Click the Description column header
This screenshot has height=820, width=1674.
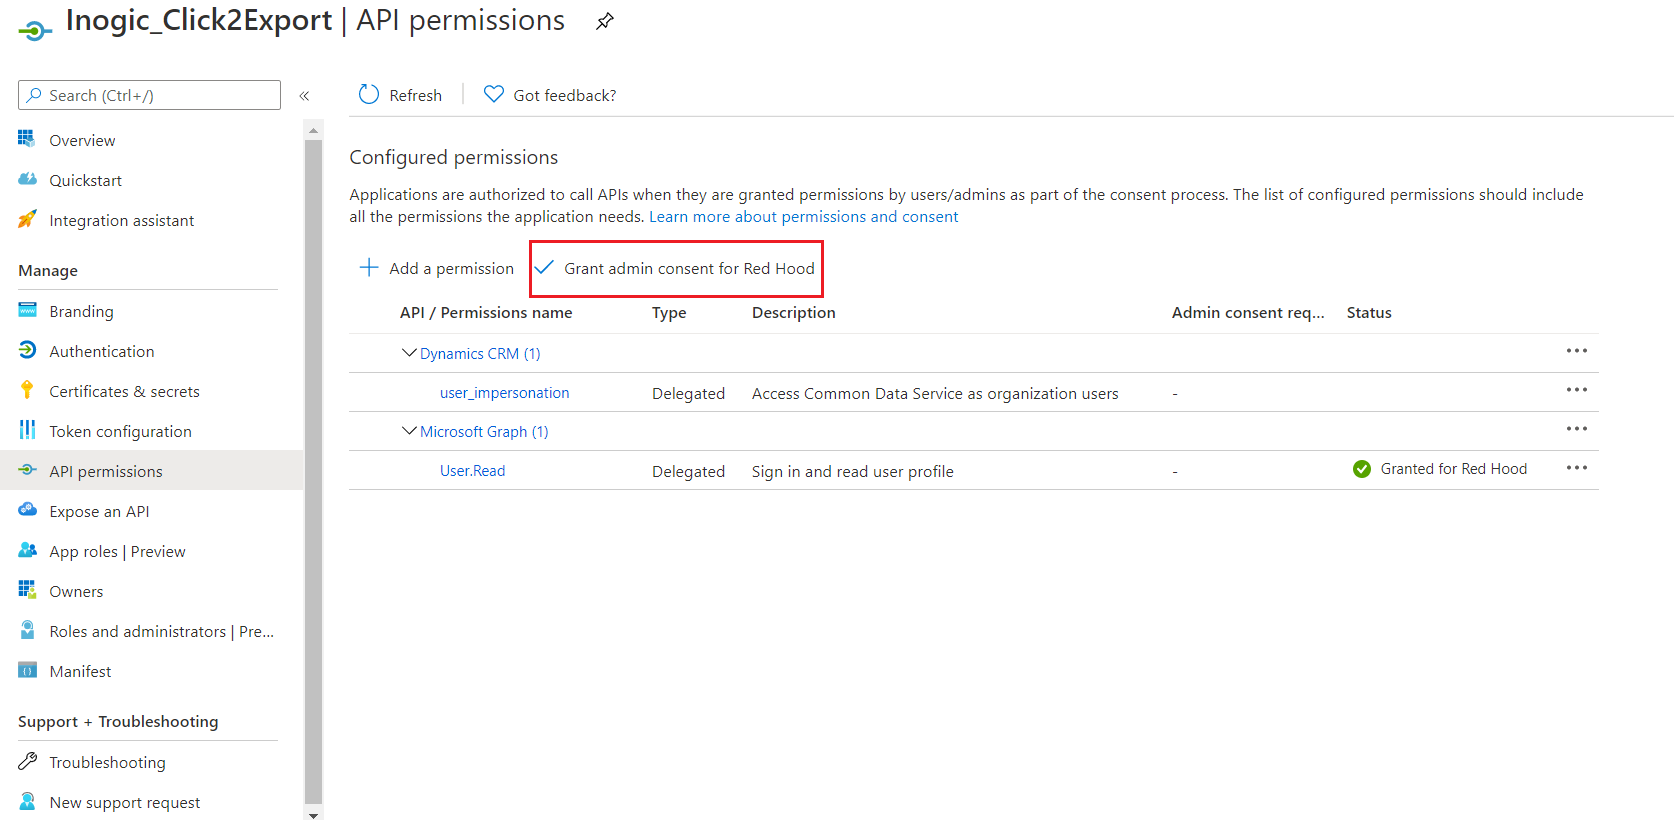pos(793,313)
